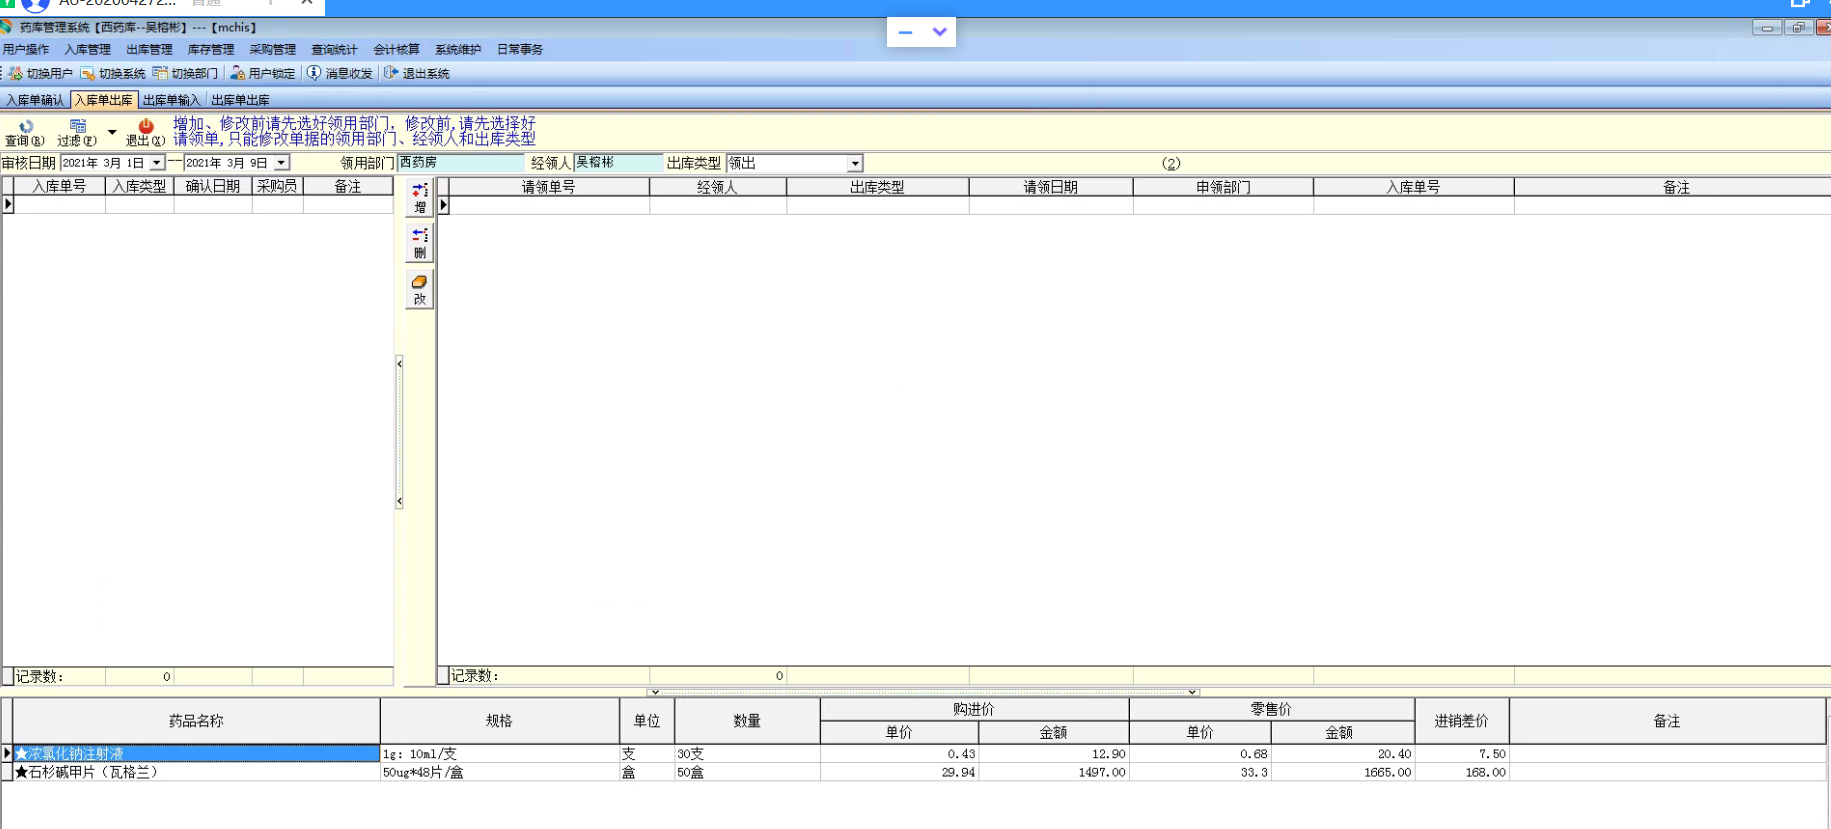Open the 过滤 dropdown arrow
This screenshot has width=1831, height=829.
[112, 132]
